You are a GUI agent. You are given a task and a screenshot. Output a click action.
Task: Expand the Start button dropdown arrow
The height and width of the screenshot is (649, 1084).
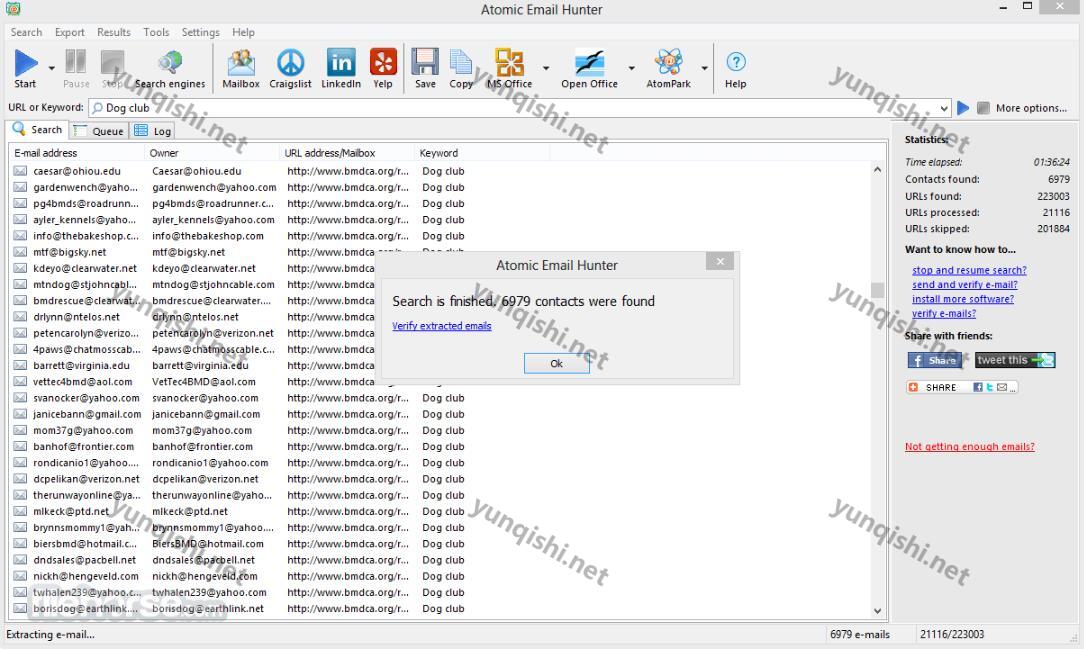[51, 68]
